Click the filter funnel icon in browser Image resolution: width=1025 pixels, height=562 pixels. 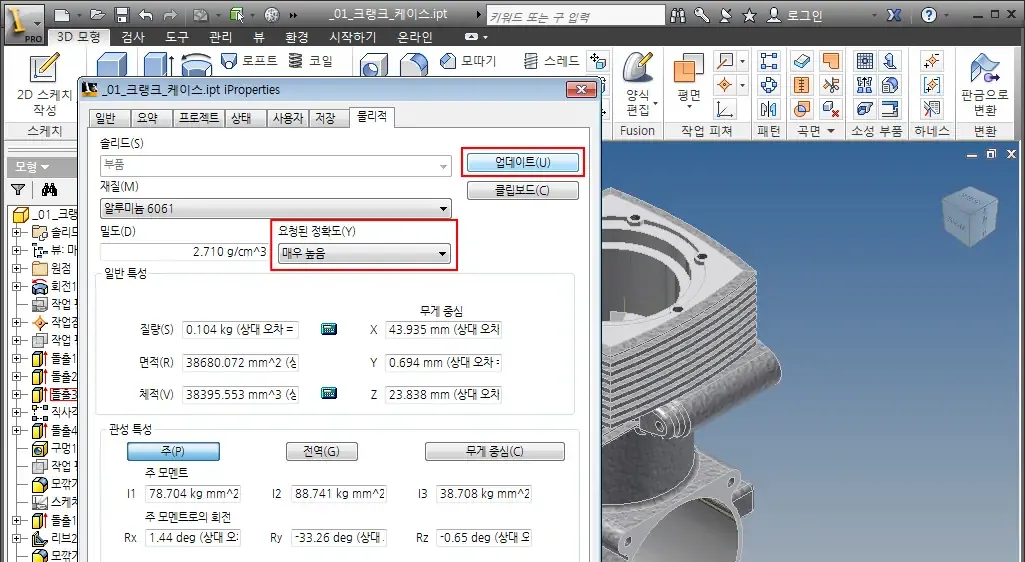click(x=18, y=190)
